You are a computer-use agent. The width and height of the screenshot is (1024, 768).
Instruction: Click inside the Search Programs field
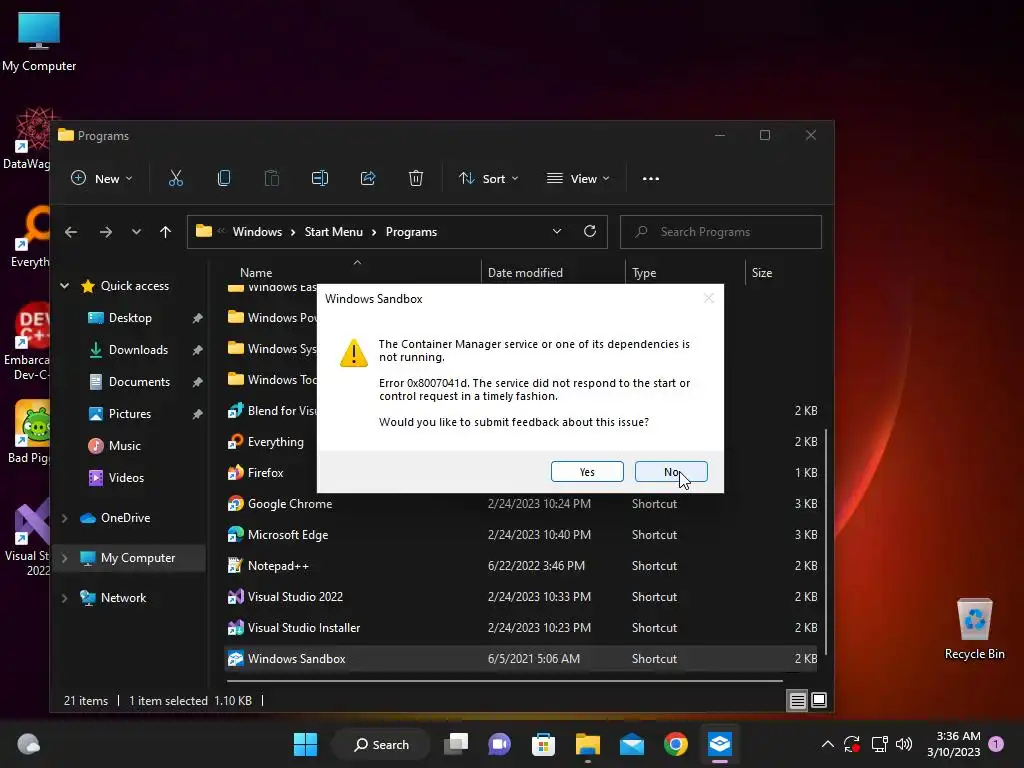[720, 232]
